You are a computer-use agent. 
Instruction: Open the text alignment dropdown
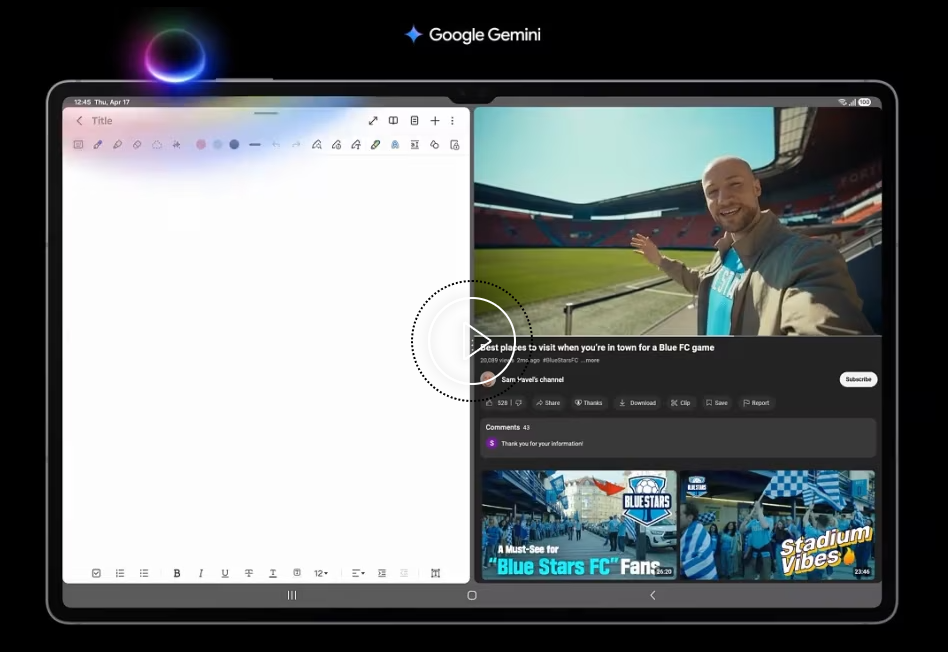pos(358,573)
